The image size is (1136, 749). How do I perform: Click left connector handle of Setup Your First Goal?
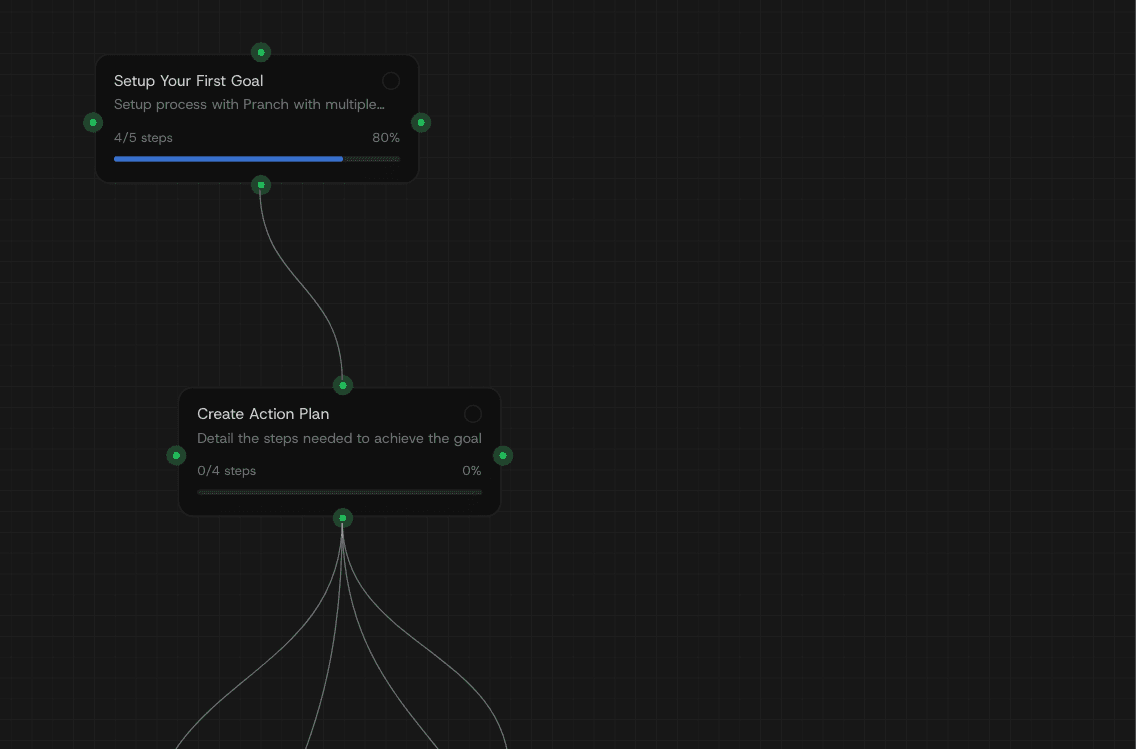[x=93, y=122]
